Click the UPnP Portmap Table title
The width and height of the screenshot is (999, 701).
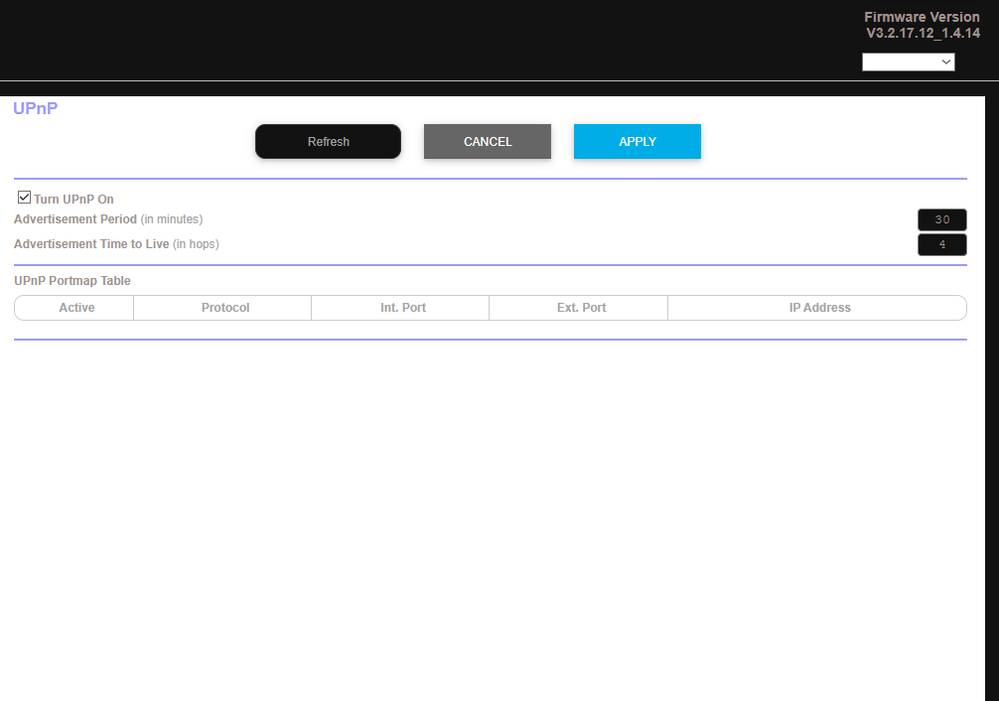[72, 281]
